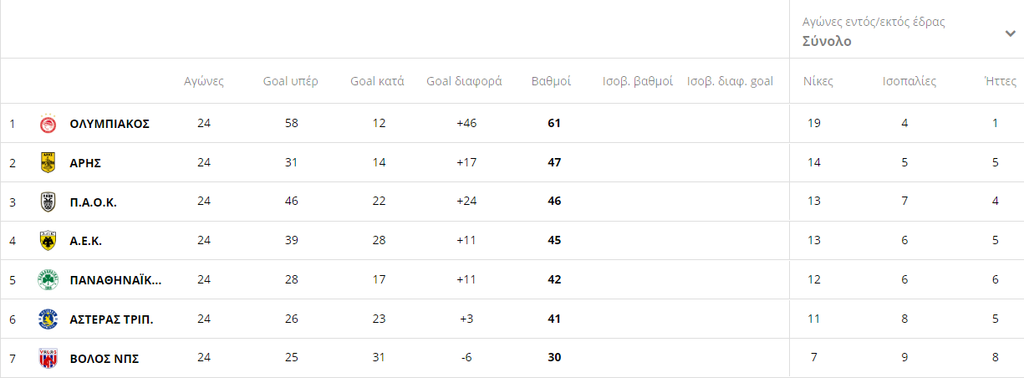Select the ΠΑΝΑΘΗΝΑΪΚ... team name
1024x378 pixels.
116,280
